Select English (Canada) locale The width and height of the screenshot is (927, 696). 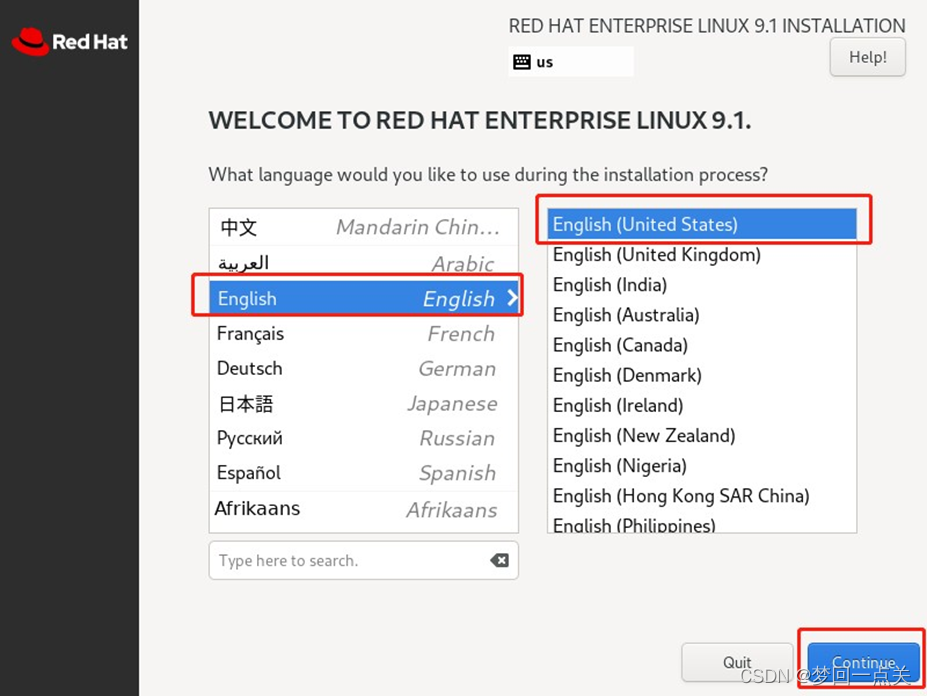(x=702, y=345)
